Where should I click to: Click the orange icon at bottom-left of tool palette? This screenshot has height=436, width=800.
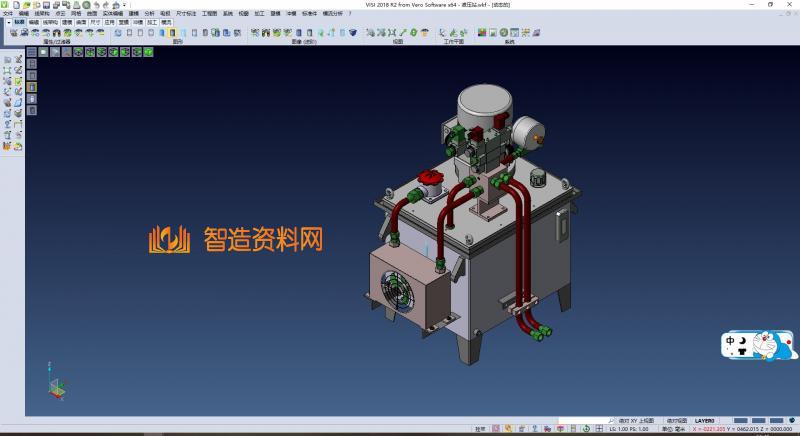click(x=7, y=146)
